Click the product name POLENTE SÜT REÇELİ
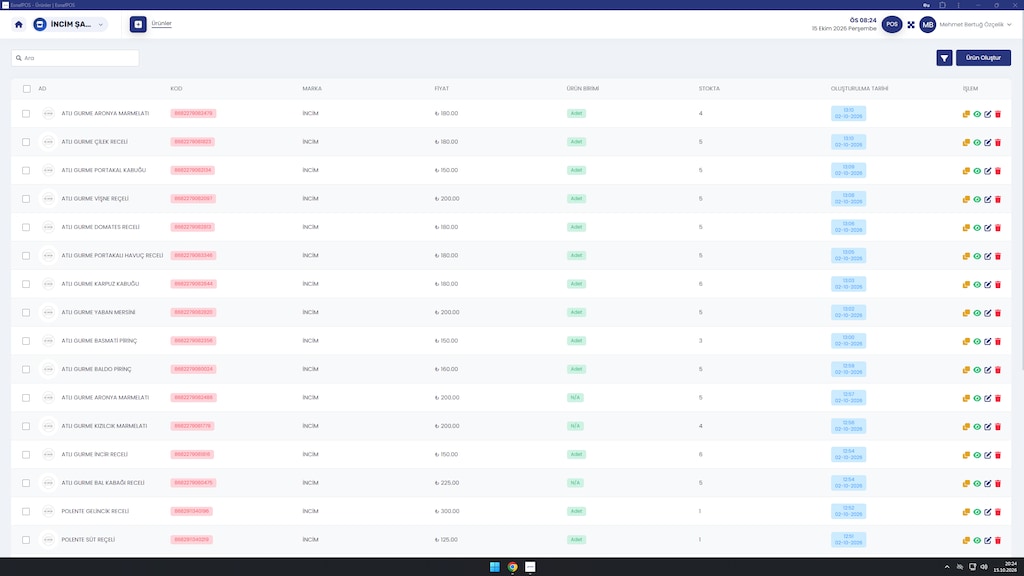The width and height of the screenshot is (1024, 576). tap(88, 540)
